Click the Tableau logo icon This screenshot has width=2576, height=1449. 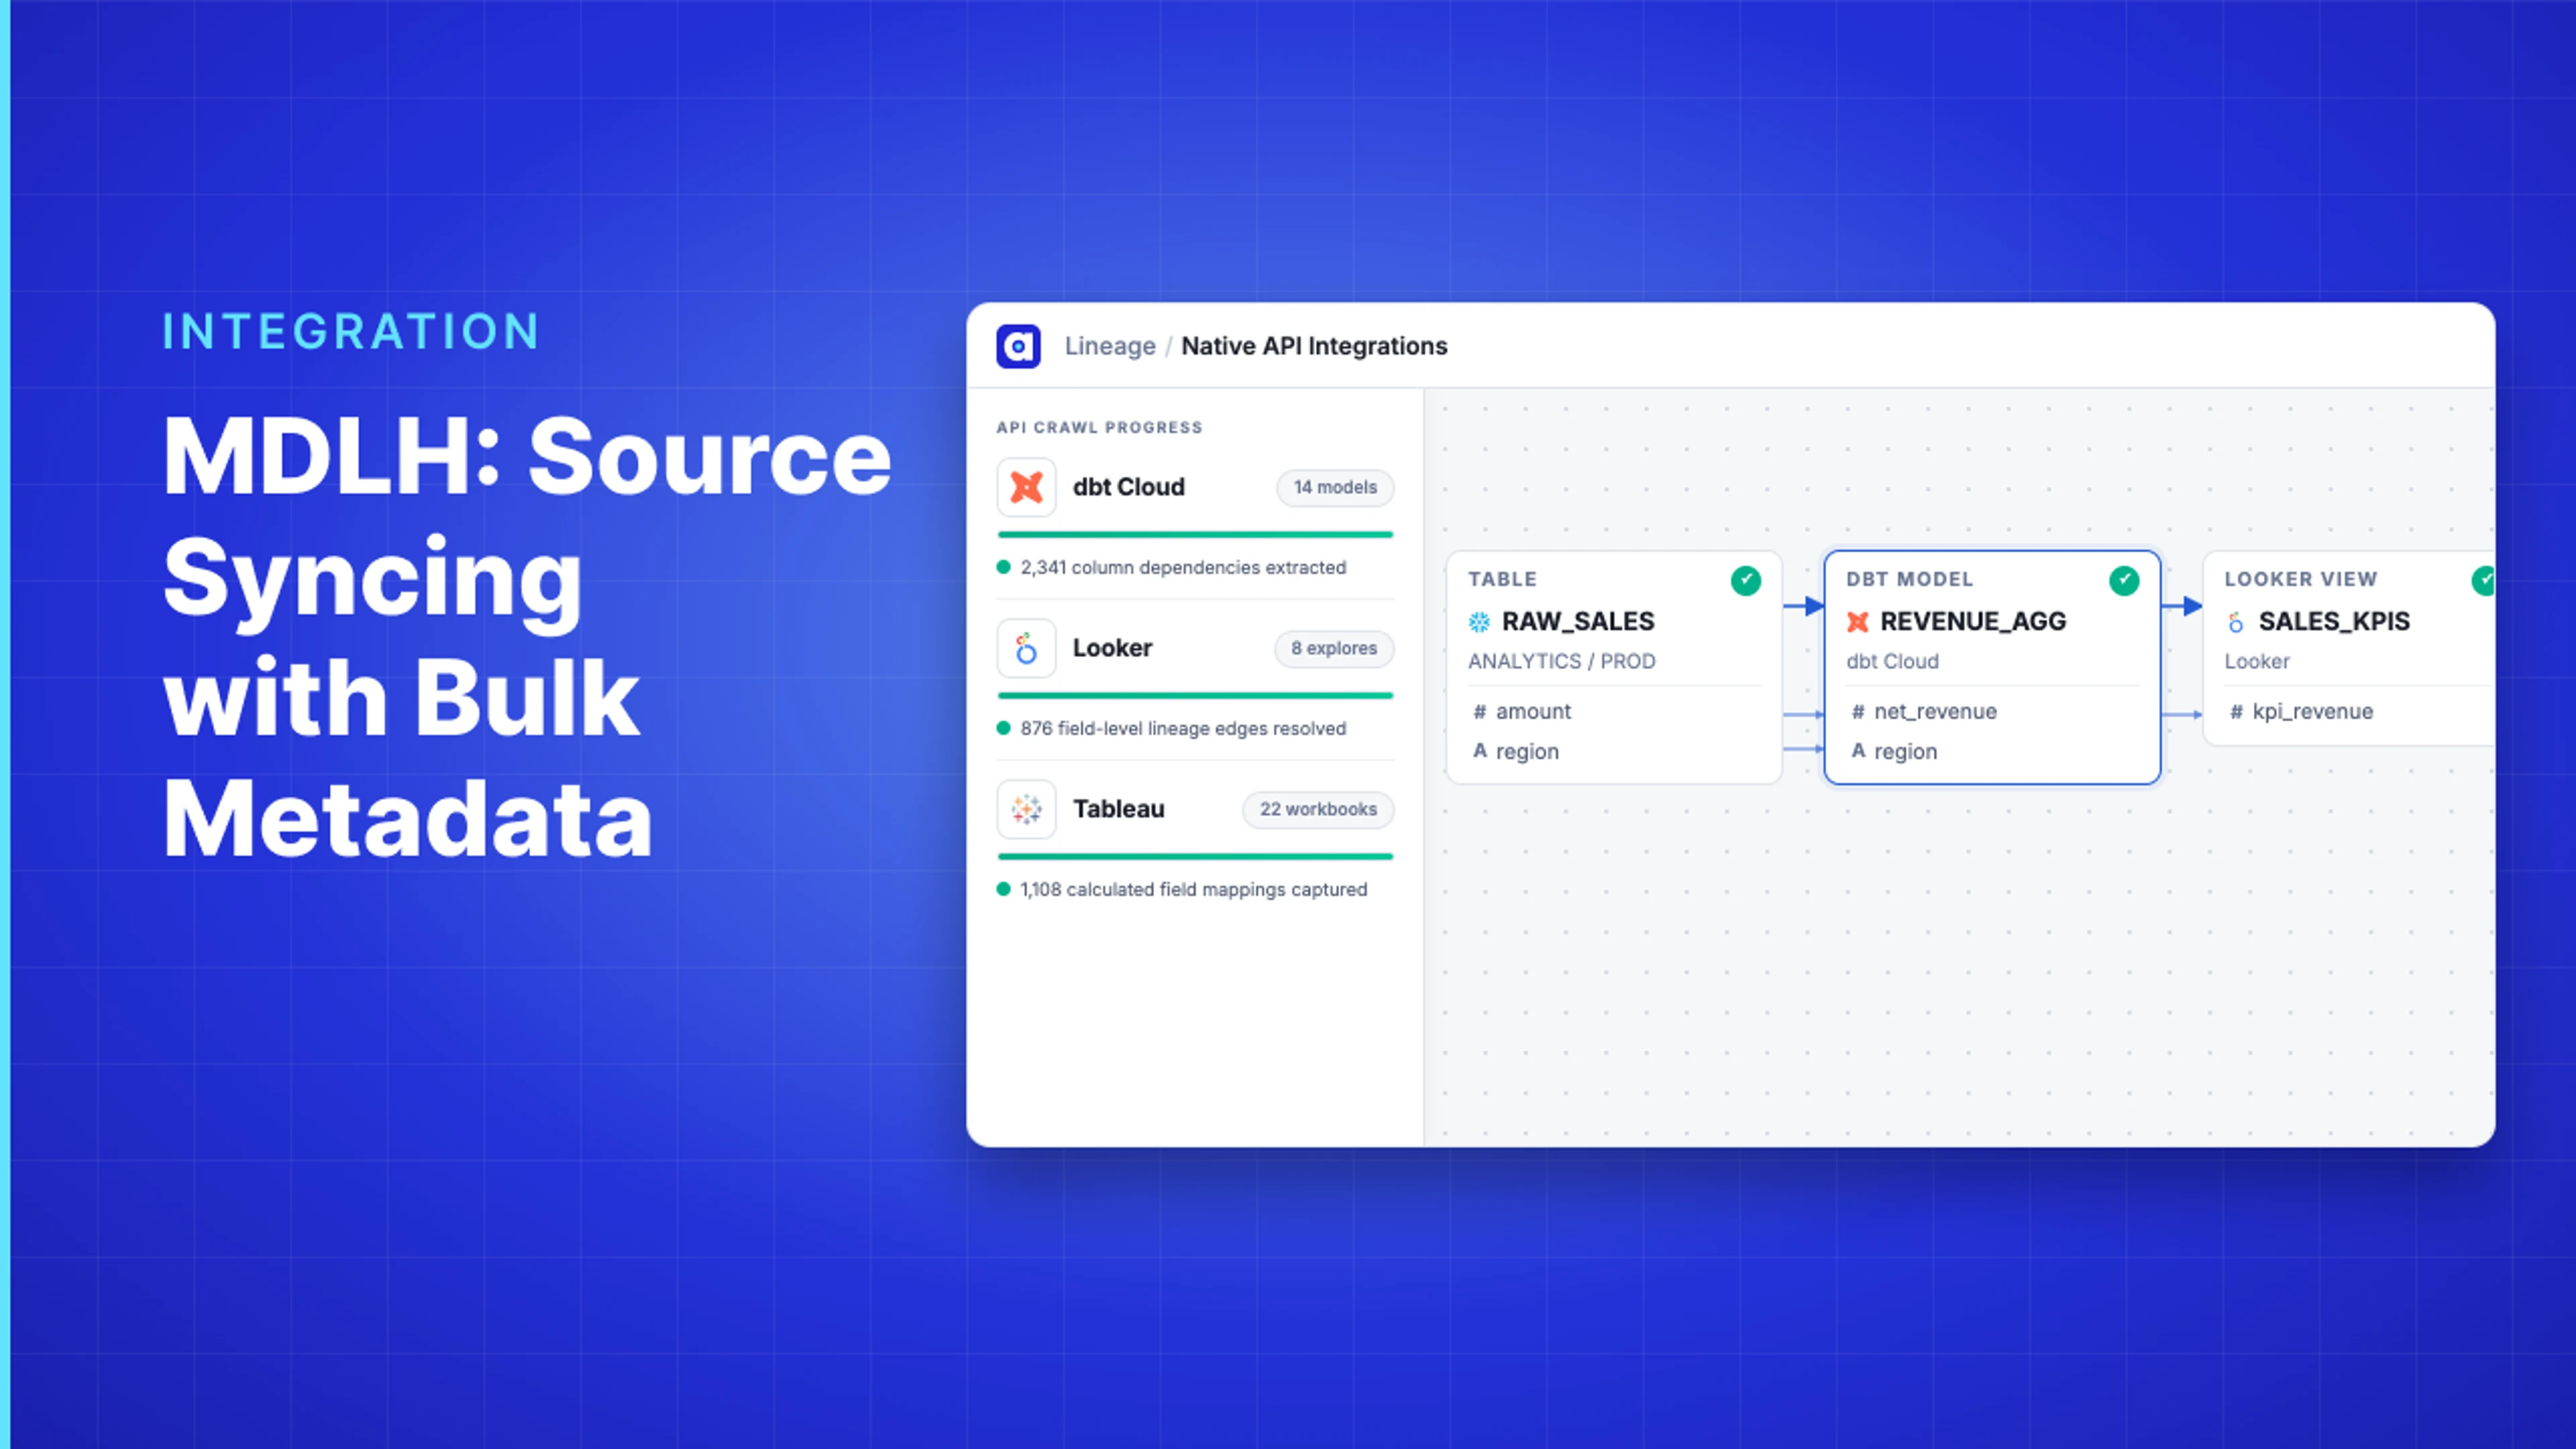pos(1026,809)
